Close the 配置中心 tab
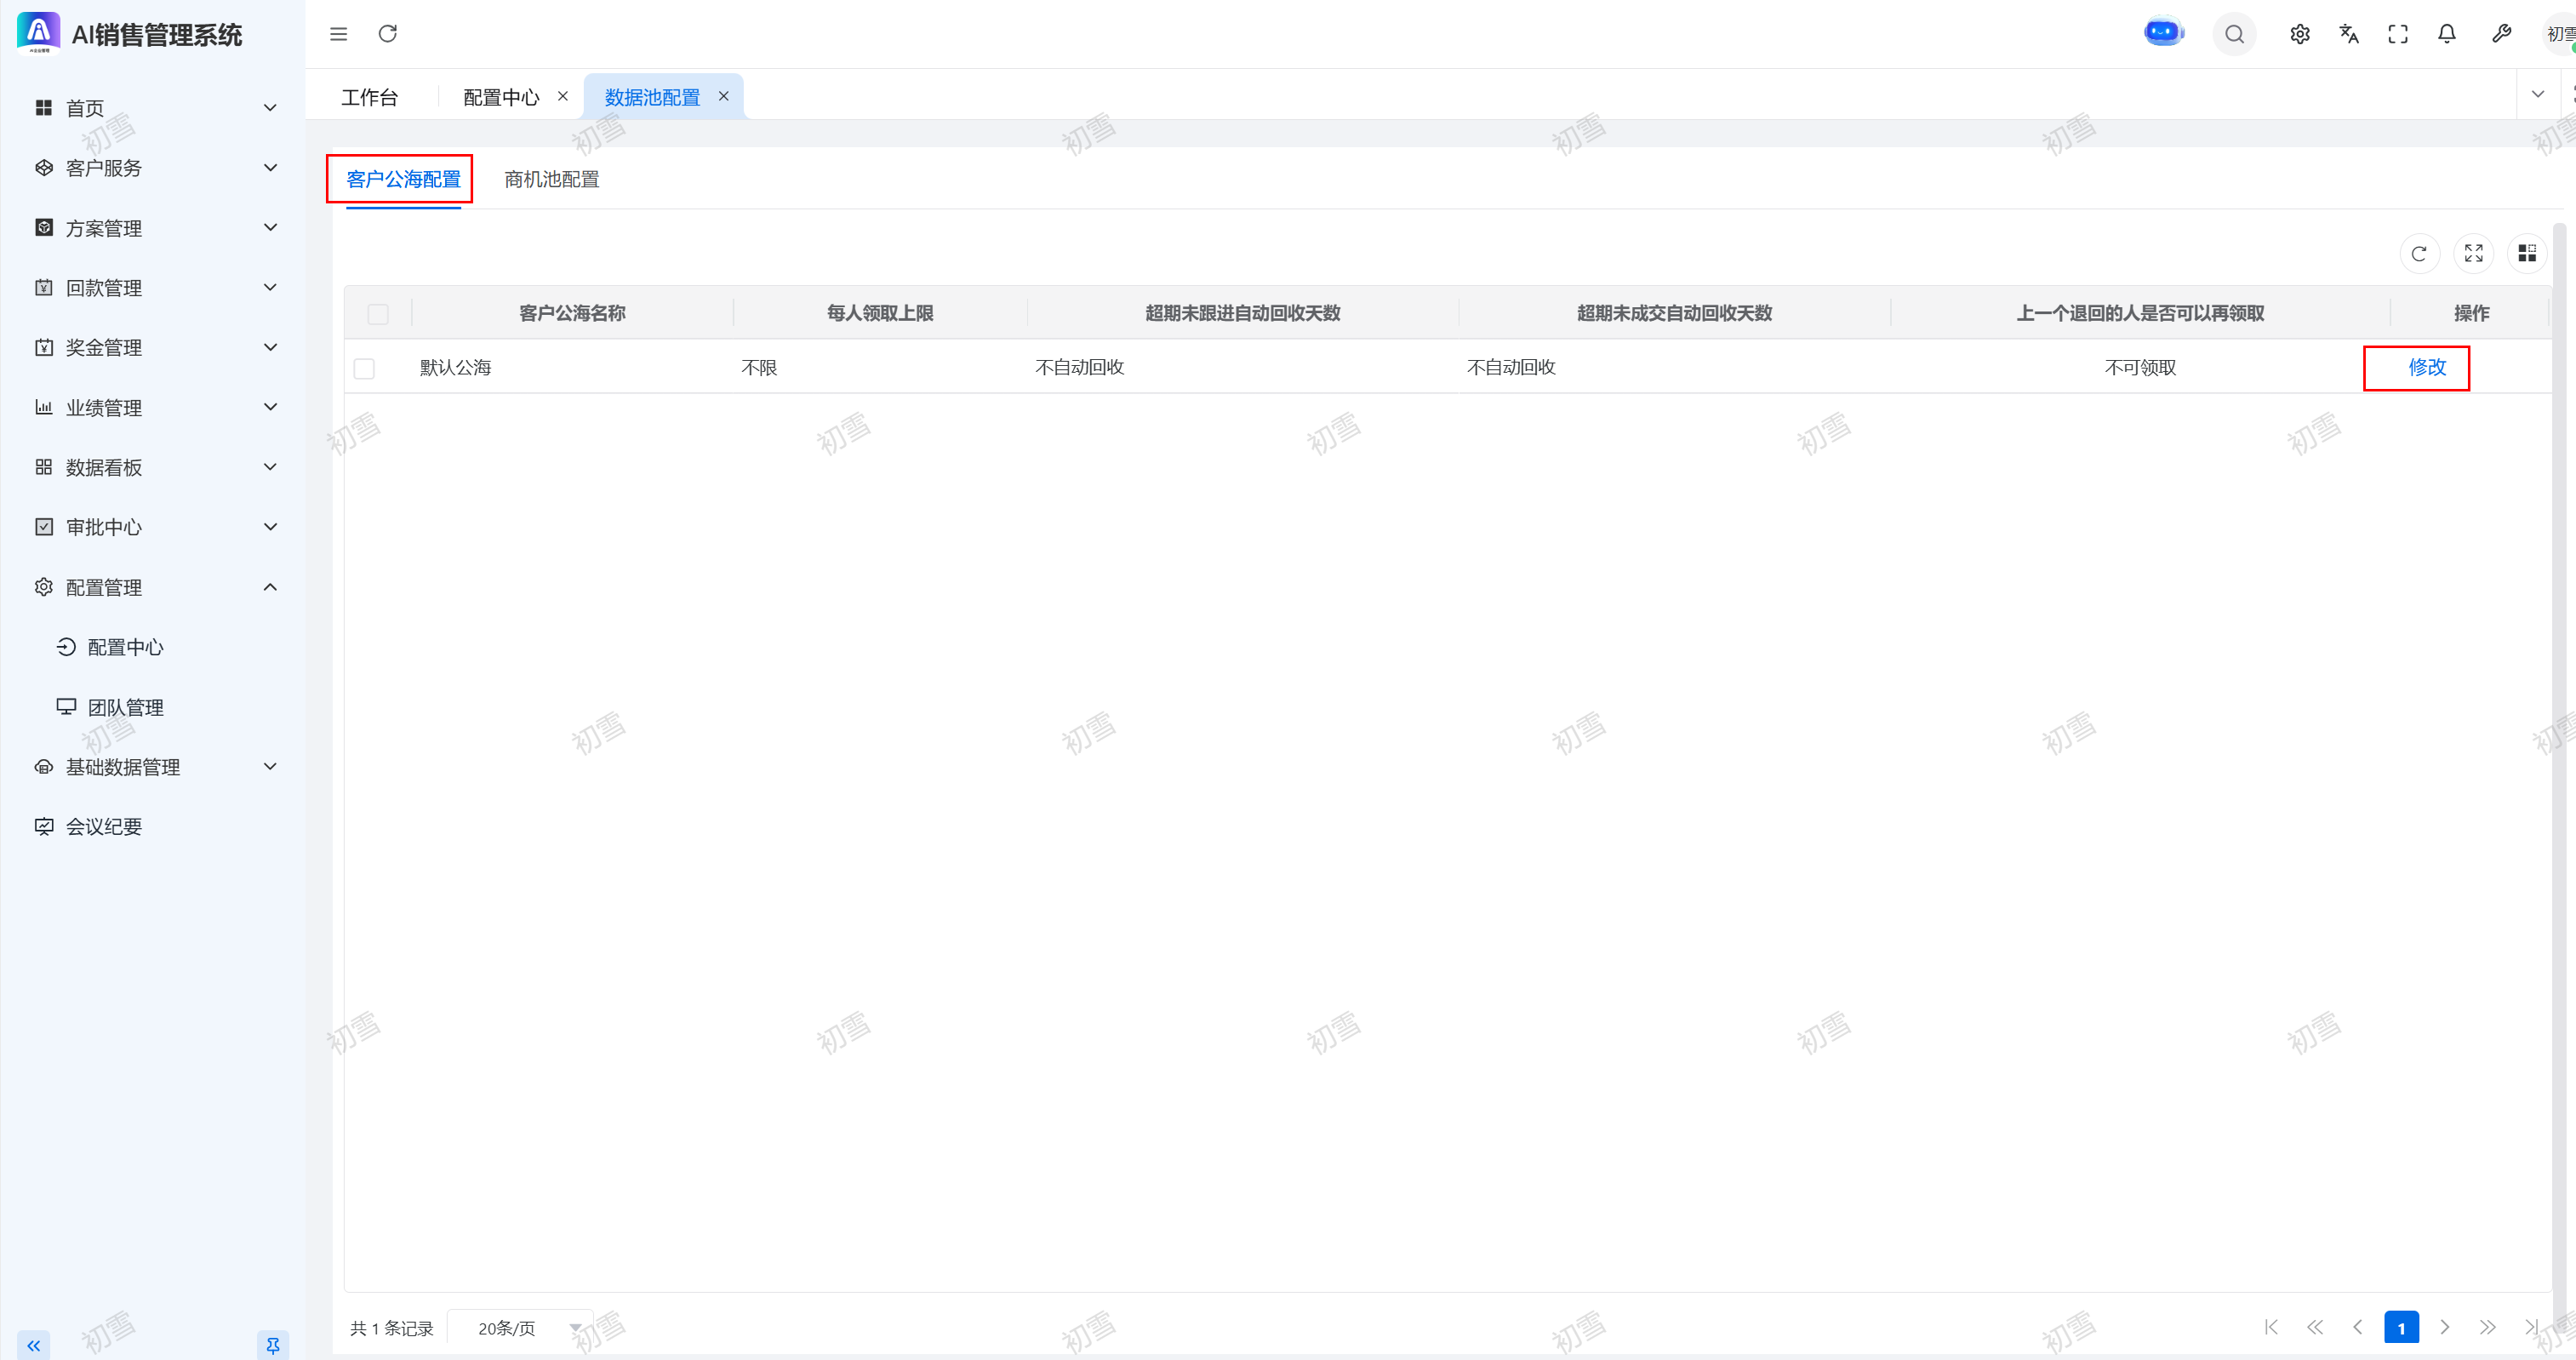Screen dimensions: 2576x1360 click(563, 96)
